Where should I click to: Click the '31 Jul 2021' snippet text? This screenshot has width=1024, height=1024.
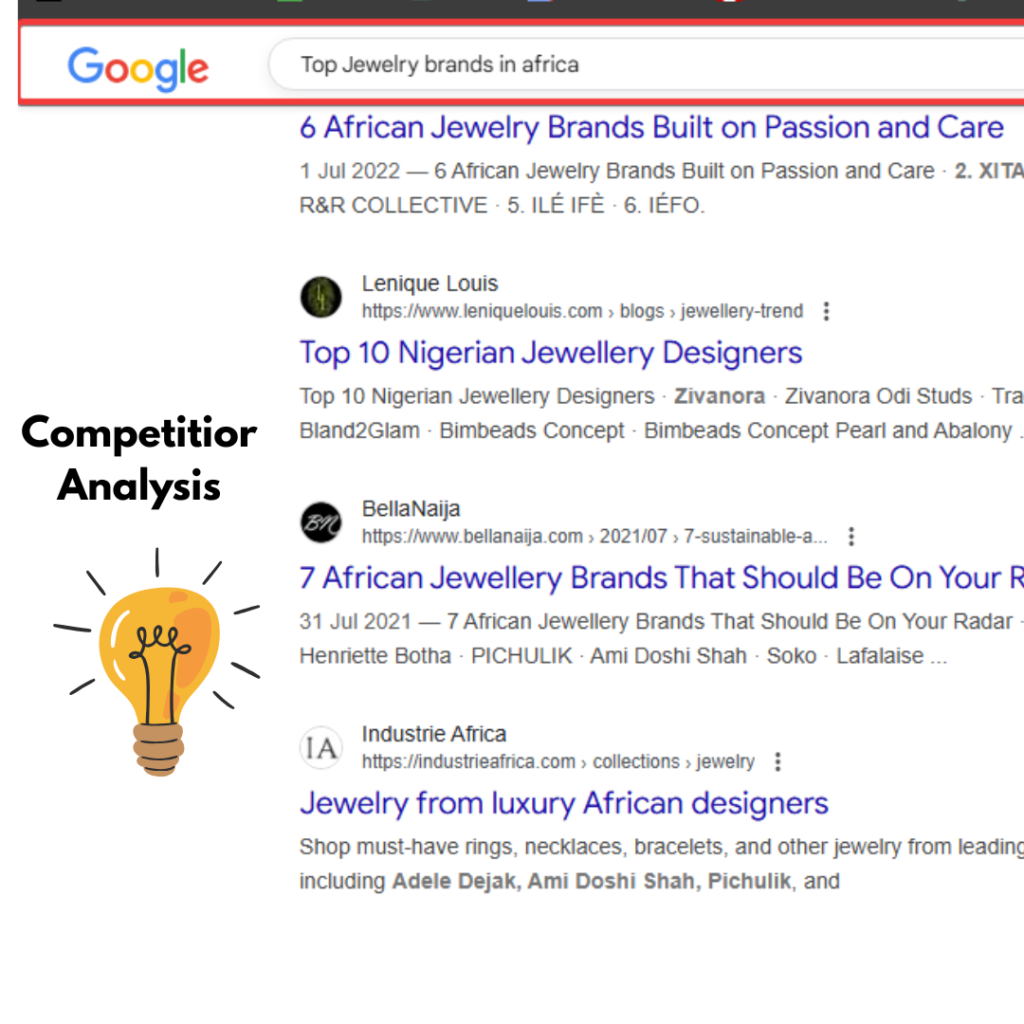click(355, 621)
